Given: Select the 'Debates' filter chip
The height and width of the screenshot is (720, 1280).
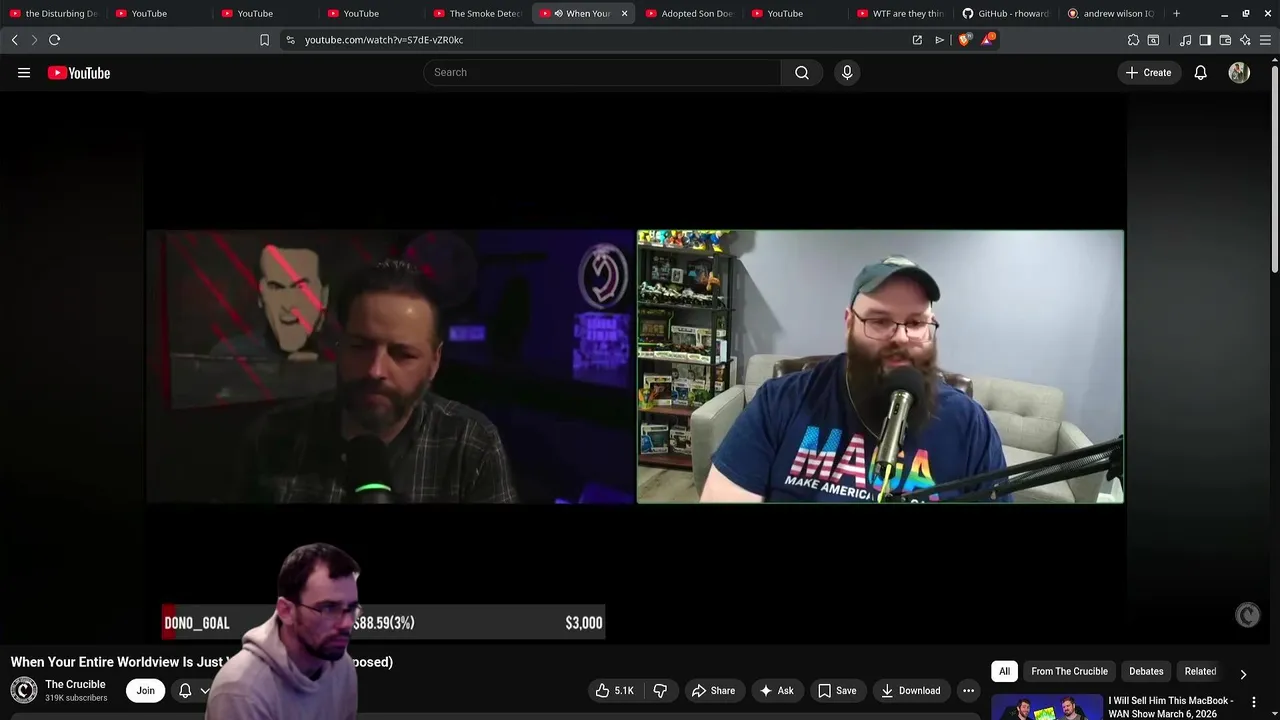Looking at the screenshot, I should click(x=1146, y=671).
